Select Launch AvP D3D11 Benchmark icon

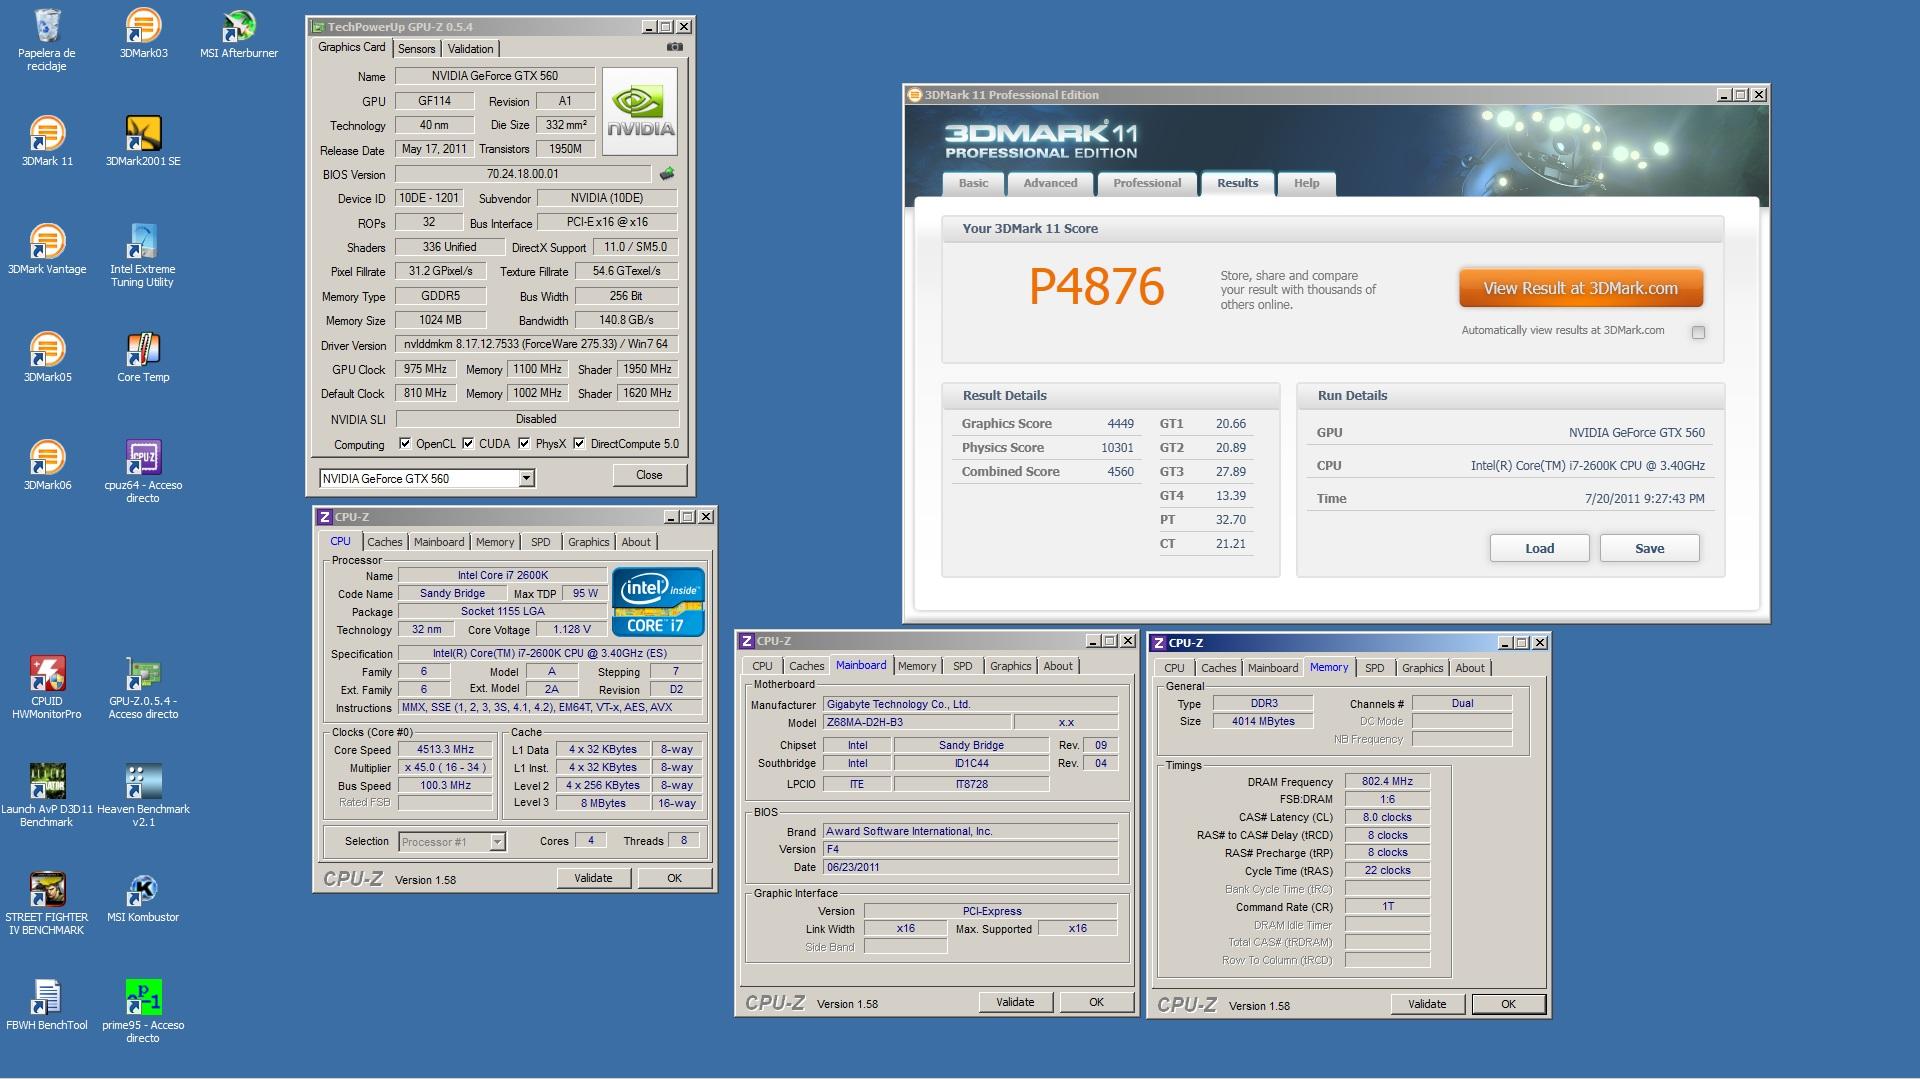tap(47, 796)
